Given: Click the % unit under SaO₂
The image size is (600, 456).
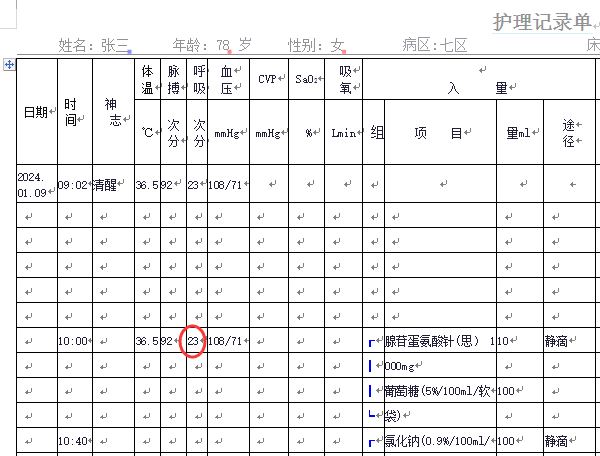Looking at the screenshot, I should click(307, 132).
